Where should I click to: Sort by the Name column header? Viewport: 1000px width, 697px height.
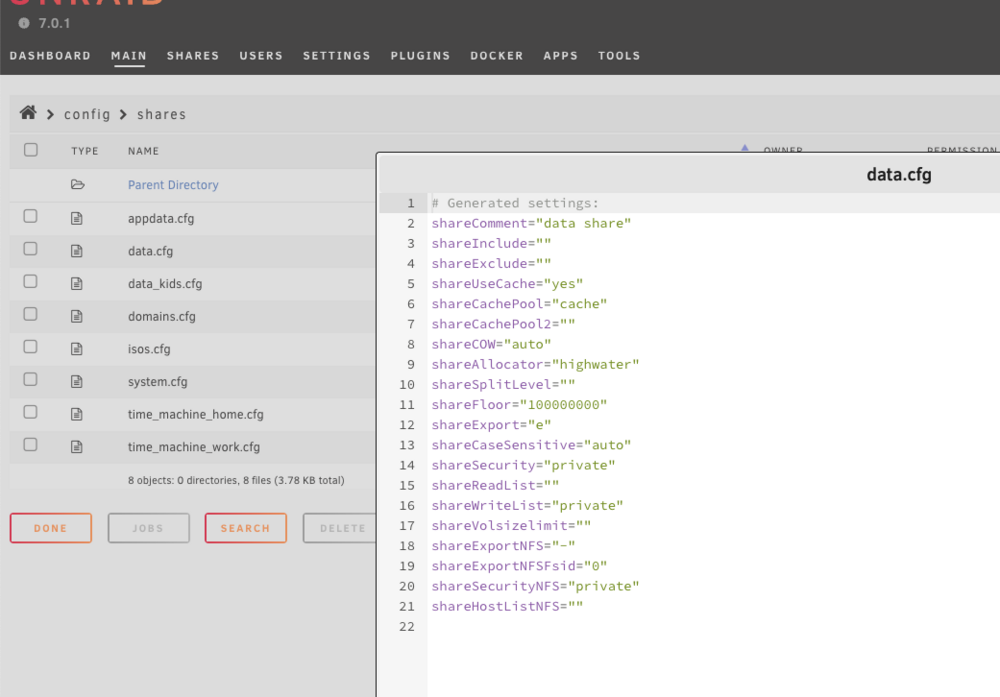pos(143,151)
